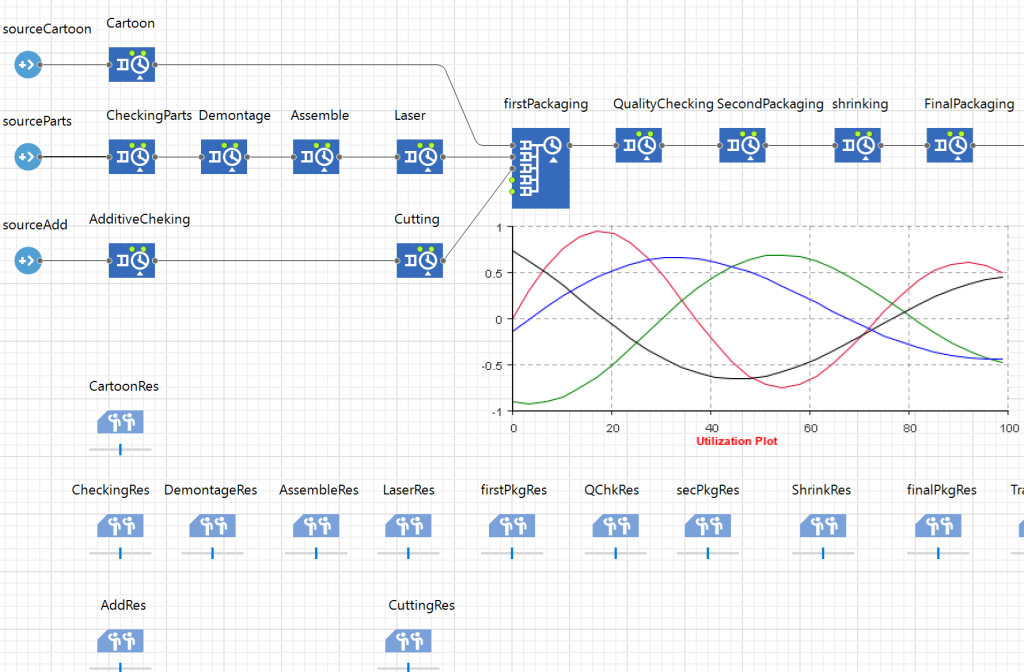Viewport: 1024px width, 672px height.
Task: Click the CuttingRes resource pool icon
Action: pyautogui.click(x=409, y=640)
